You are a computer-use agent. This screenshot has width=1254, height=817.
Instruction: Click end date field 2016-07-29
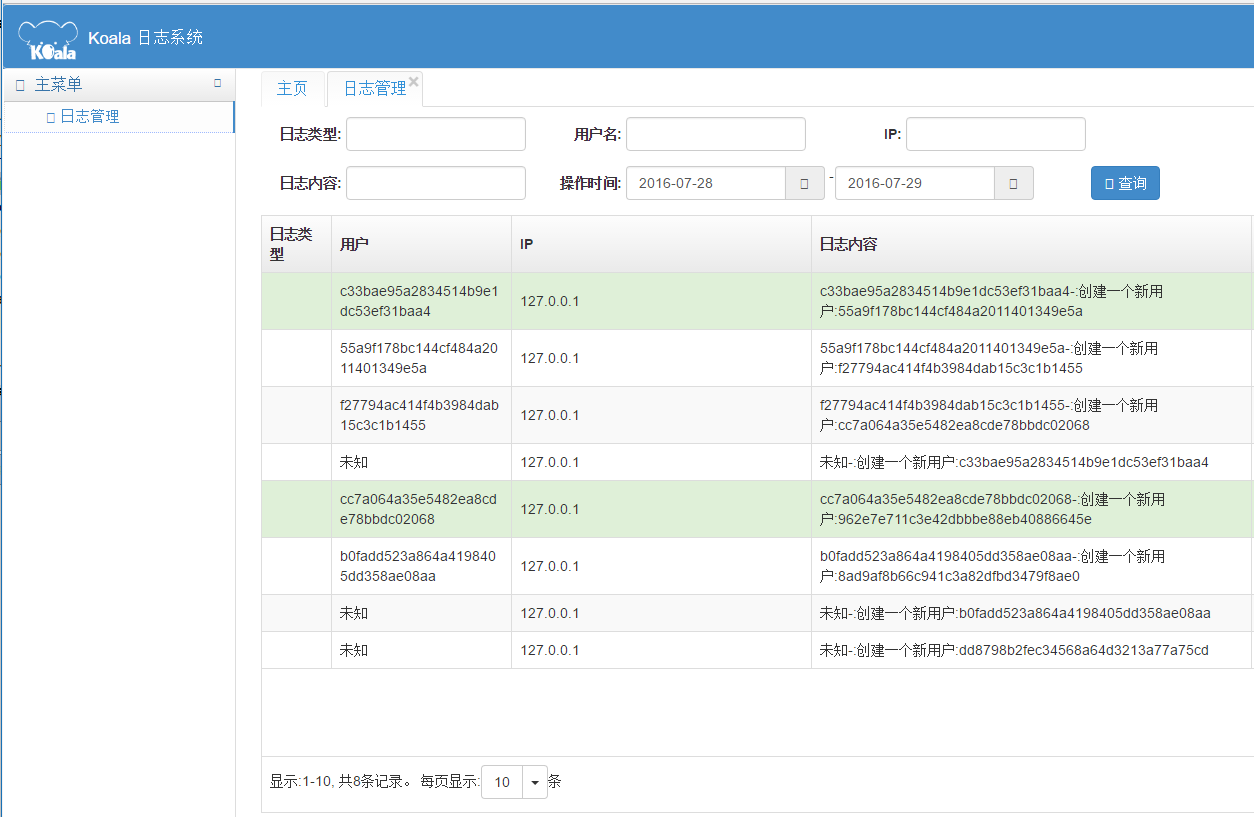click(914, 184)
